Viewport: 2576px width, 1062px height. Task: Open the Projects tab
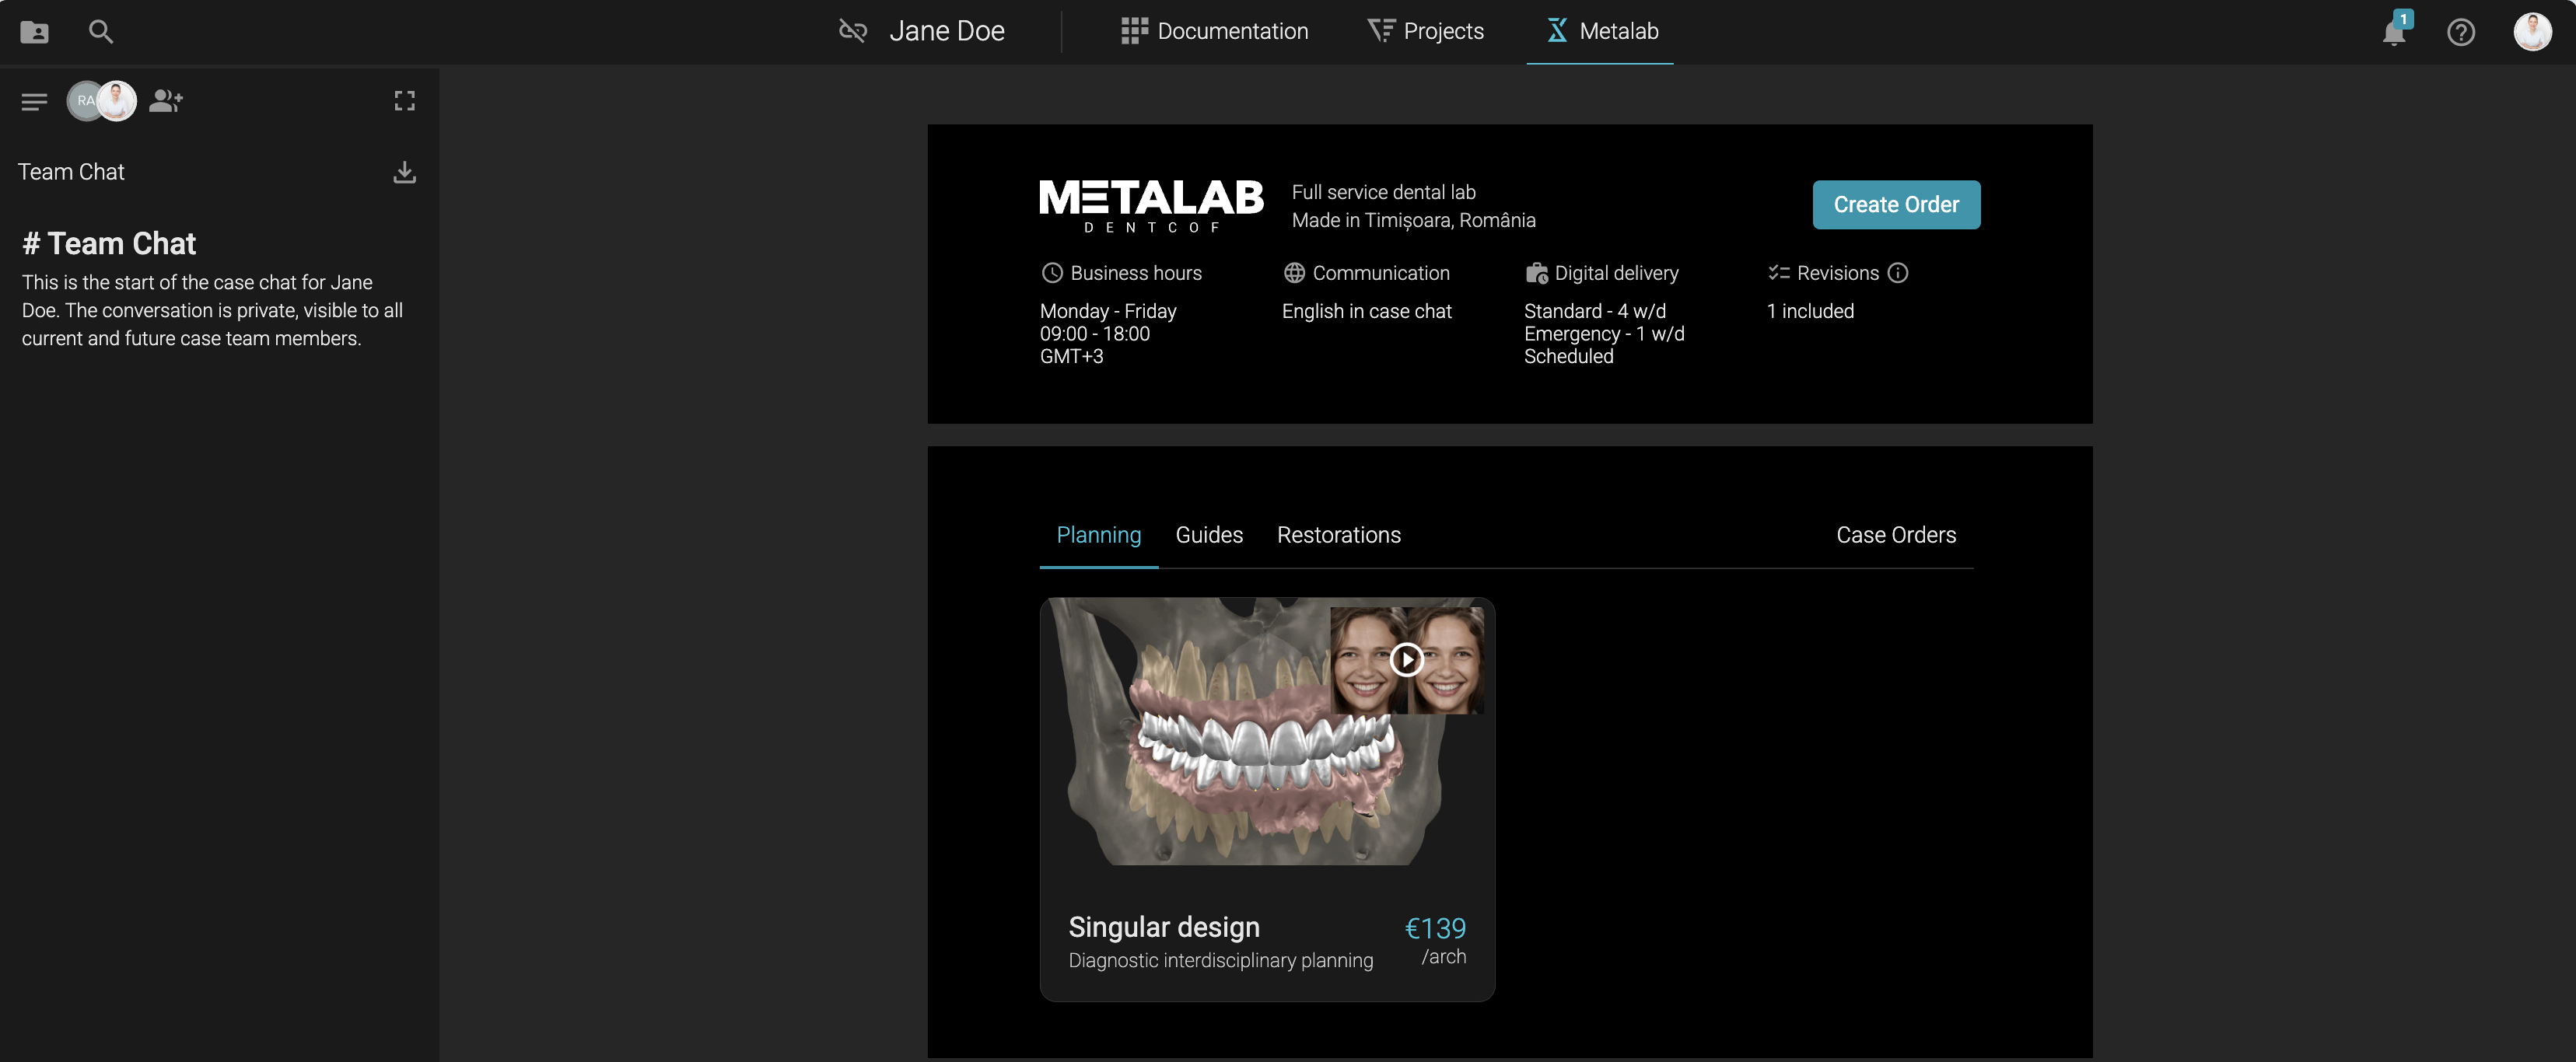click(x=1425, y=31)
